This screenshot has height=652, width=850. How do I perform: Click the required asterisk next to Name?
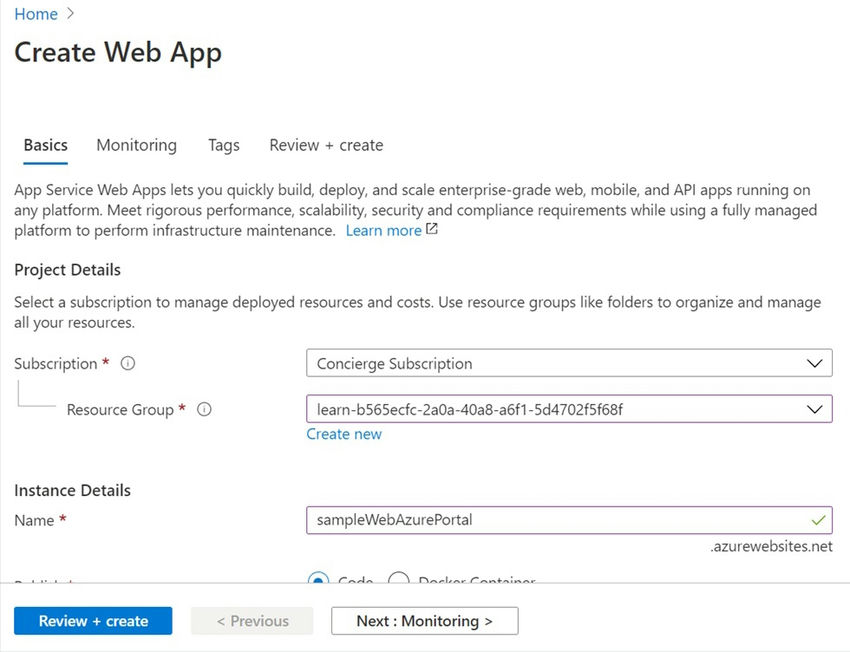(x=60, y=519)
